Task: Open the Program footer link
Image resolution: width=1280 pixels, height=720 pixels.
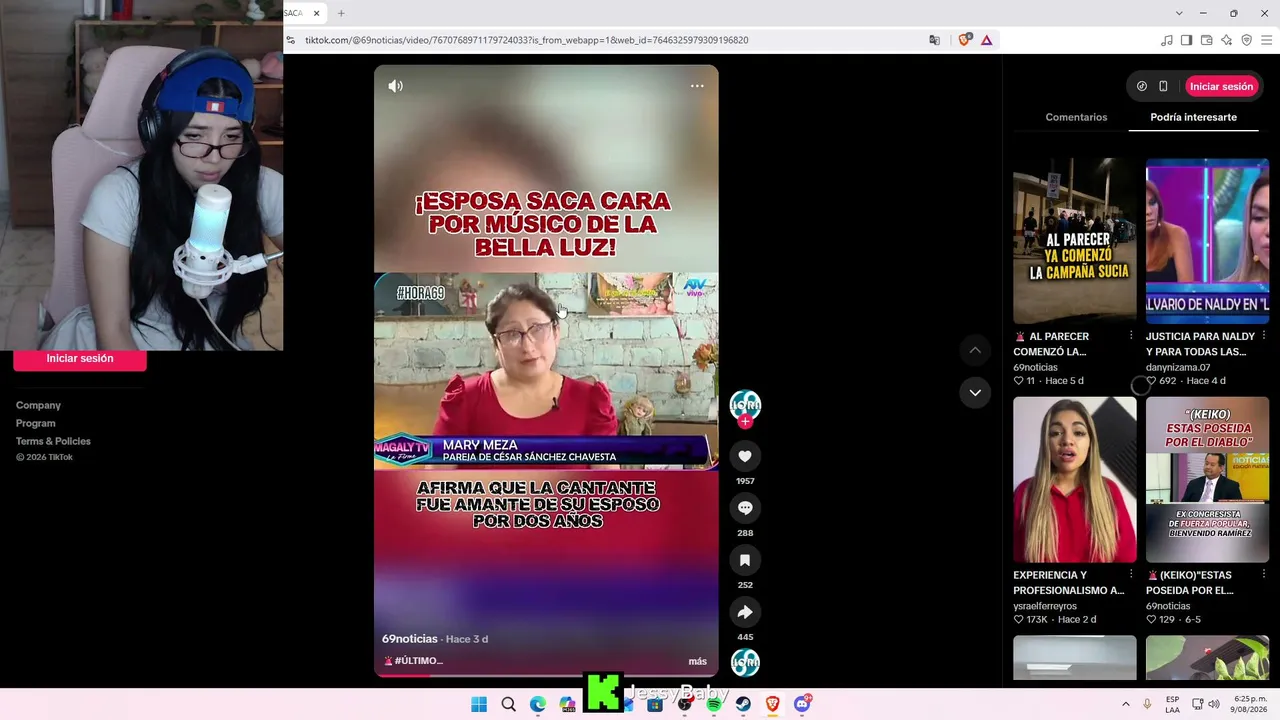Action: (x=35, y=423)
